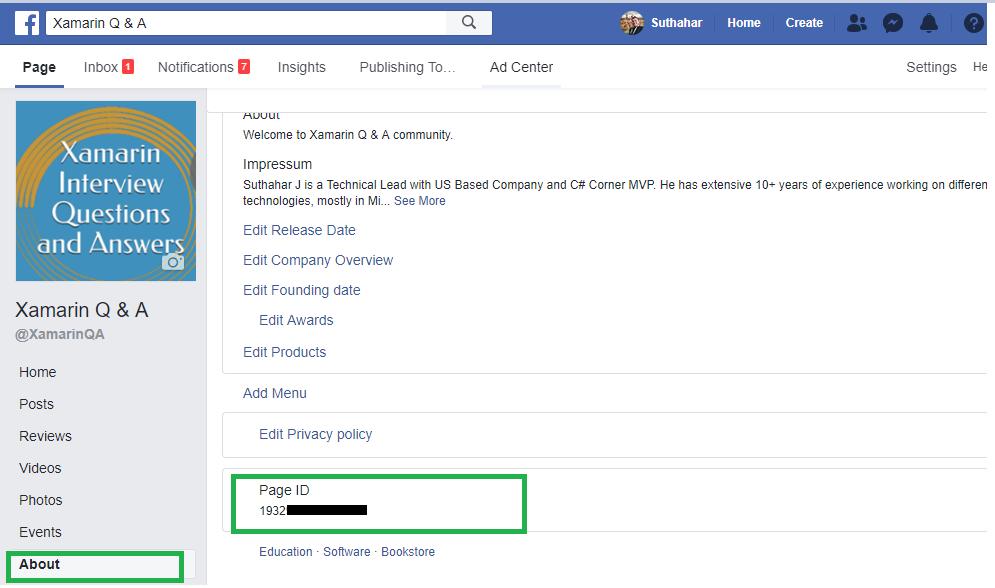The image size is (995, 588).
Task: Click the Impressum heading
Action: point(277,164)
